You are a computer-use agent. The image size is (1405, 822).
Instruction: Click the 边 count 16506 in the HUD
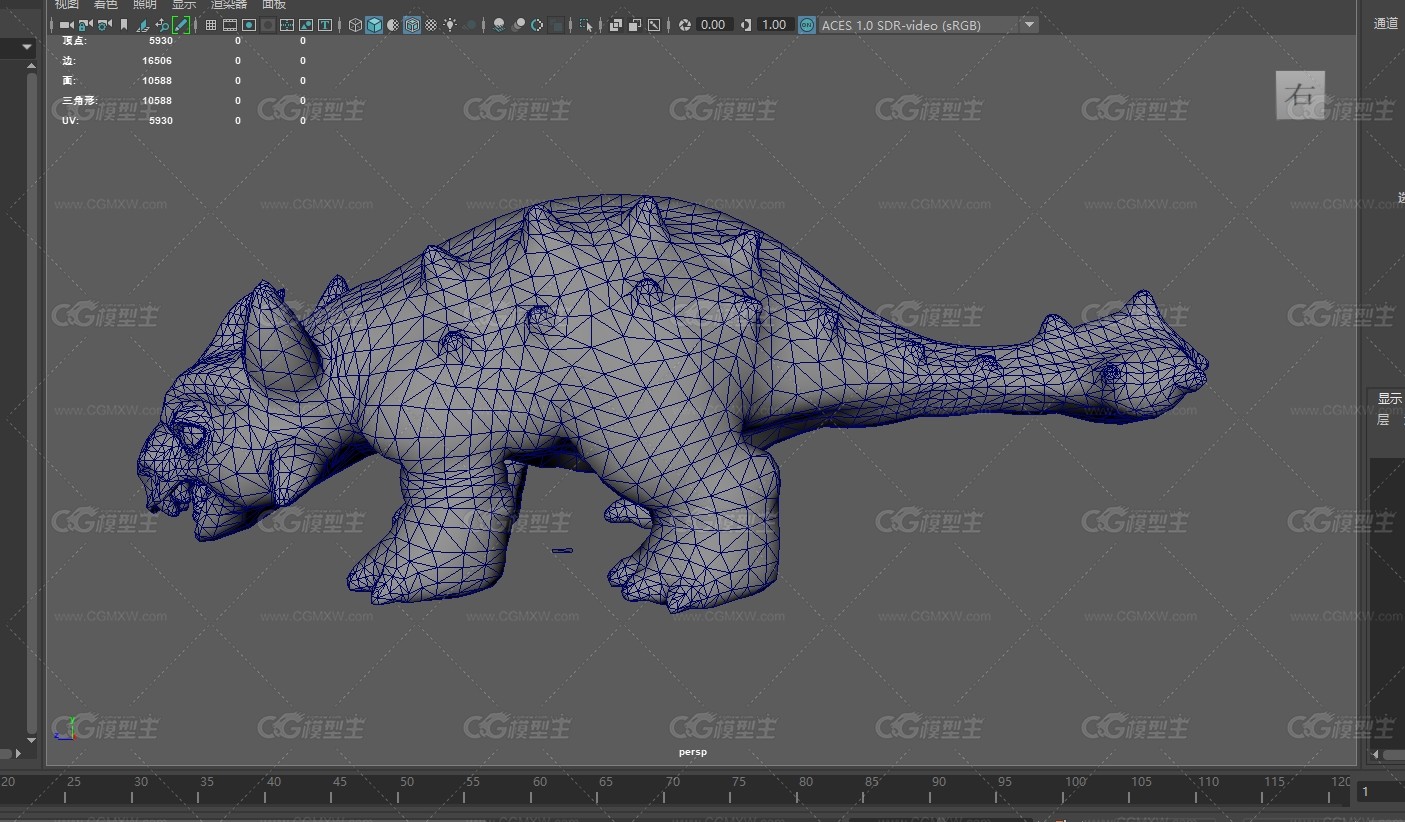pyautogui.click(x=157, y=61)
